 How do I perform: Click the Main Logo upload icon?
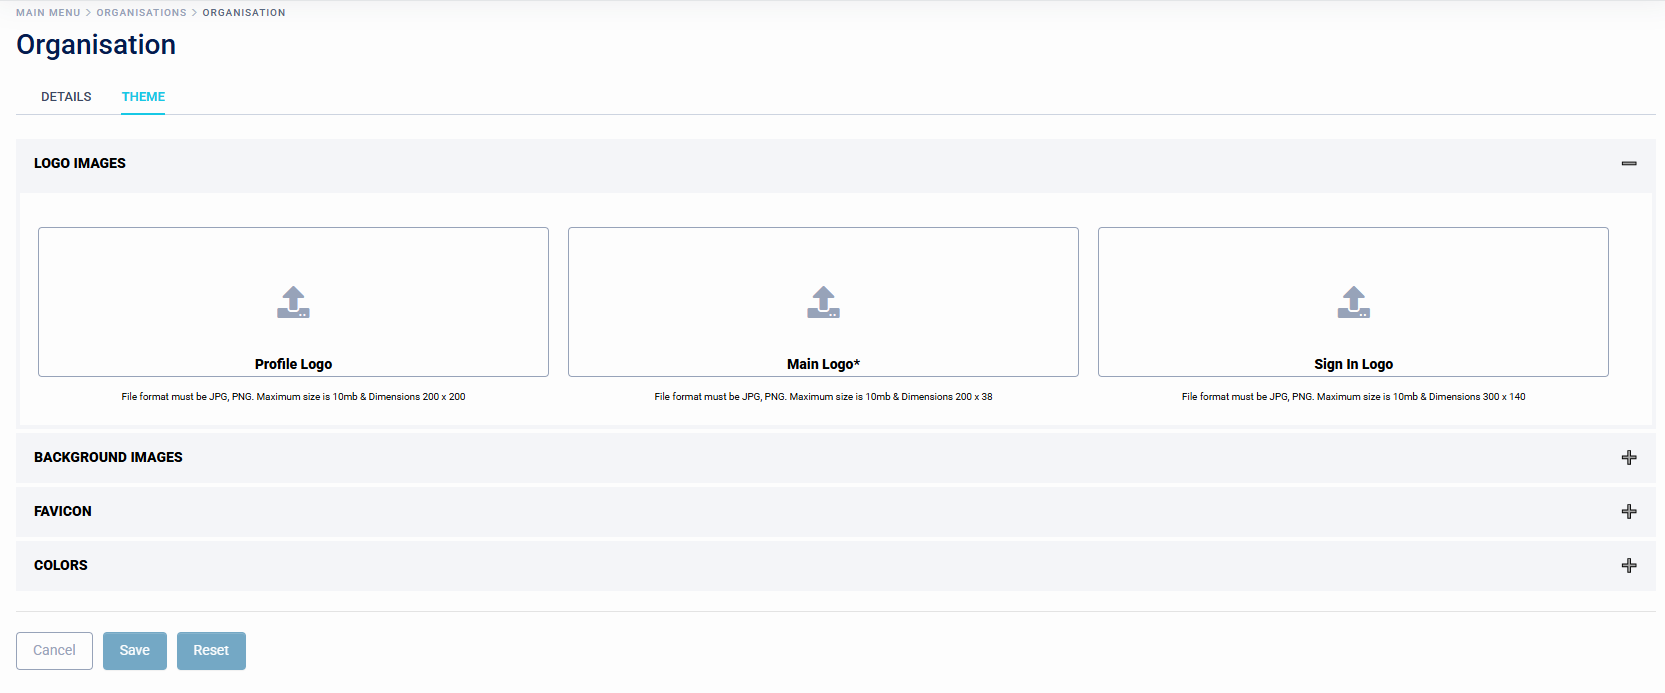pos(823,302)
